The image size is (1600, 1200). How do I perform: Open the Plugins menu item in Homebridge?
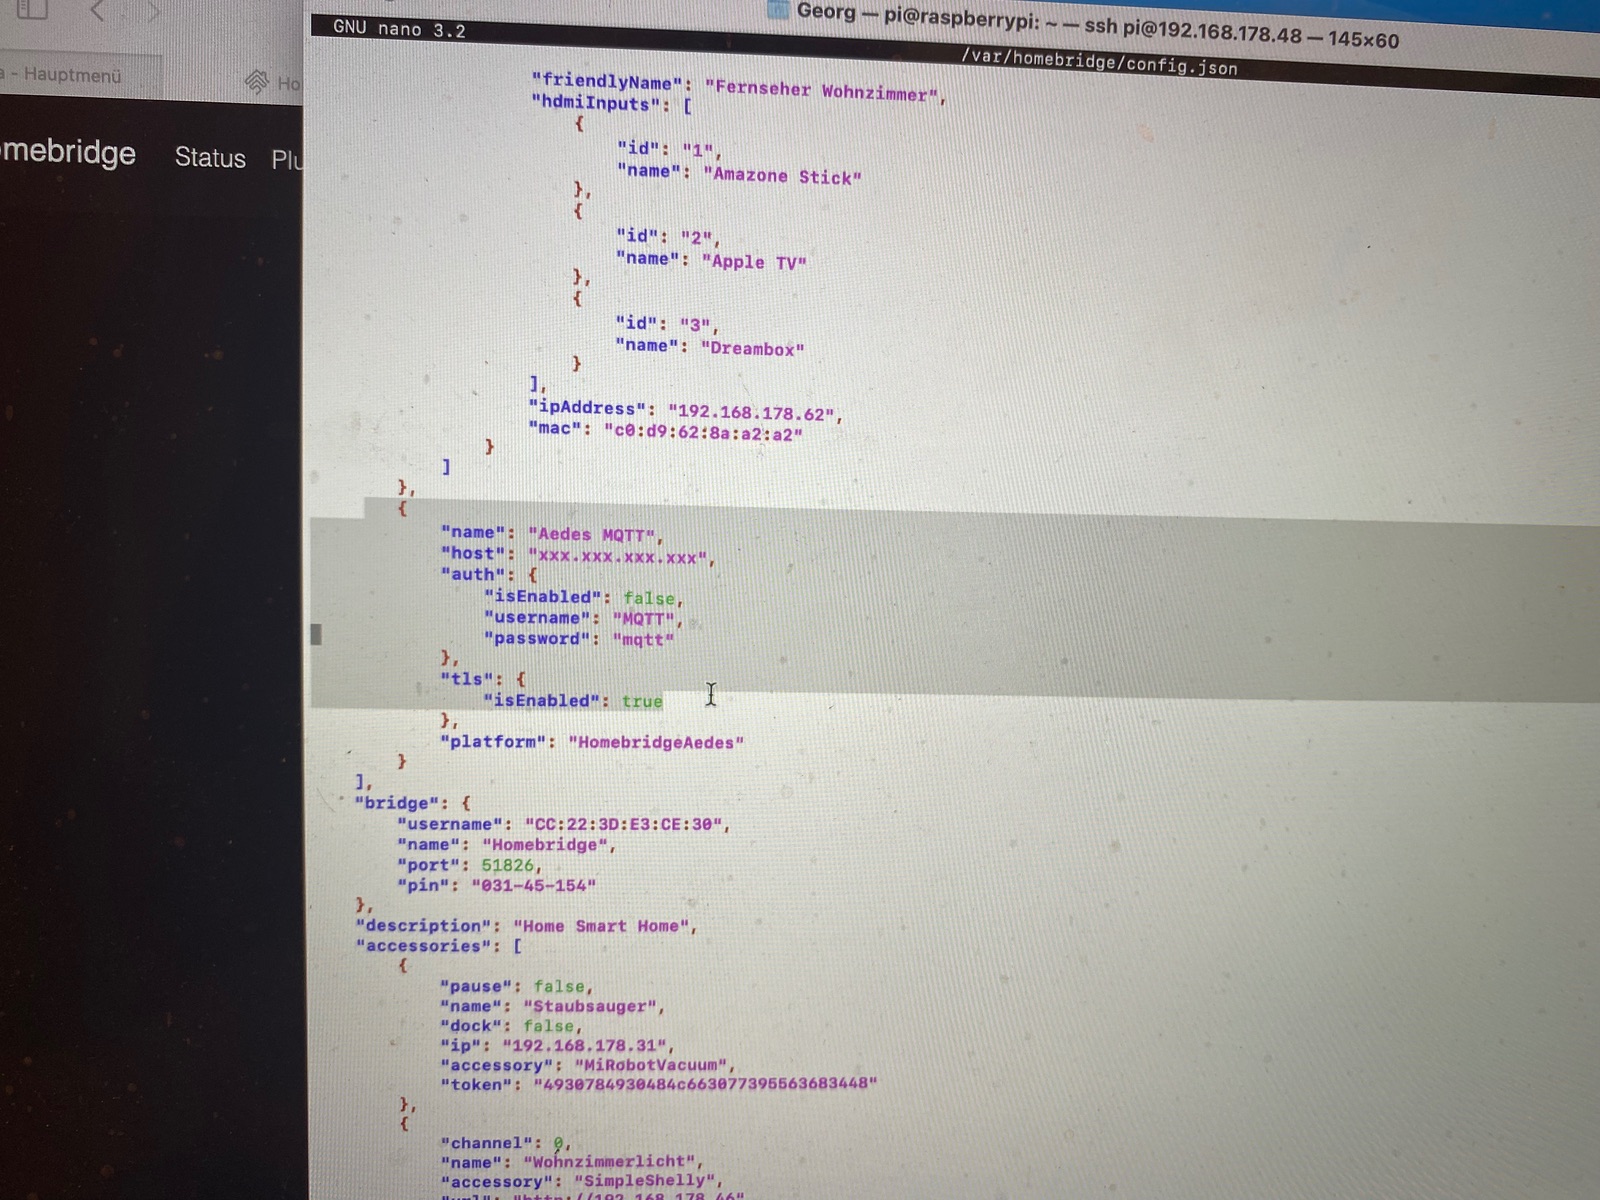click(x=287, y=160)
